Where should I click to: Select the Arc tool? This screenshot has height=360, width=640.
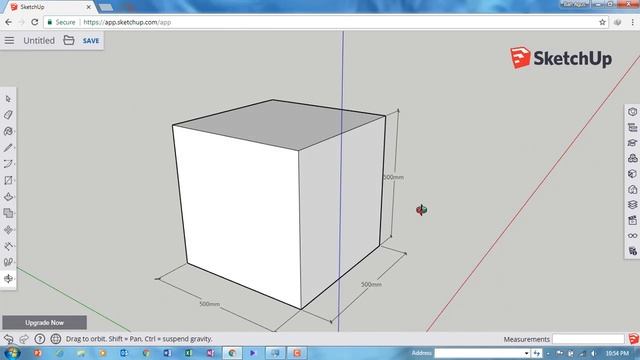pos(8,164)
